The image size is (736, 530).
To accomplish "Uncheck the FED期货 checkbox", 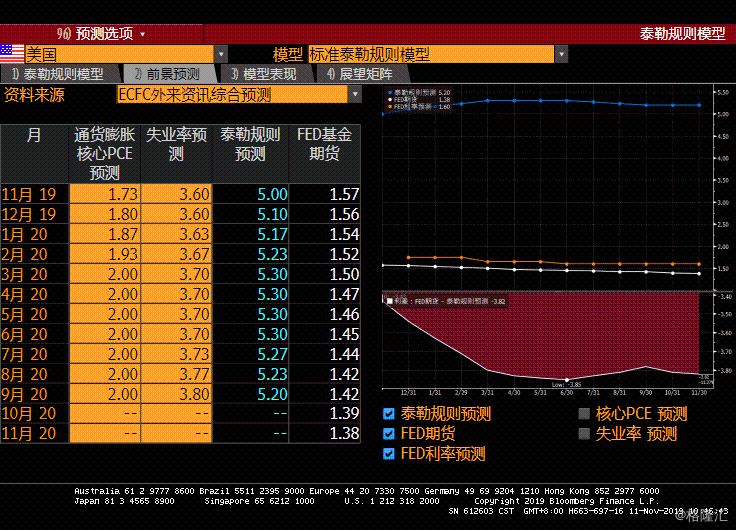I will tap(389, 434).
